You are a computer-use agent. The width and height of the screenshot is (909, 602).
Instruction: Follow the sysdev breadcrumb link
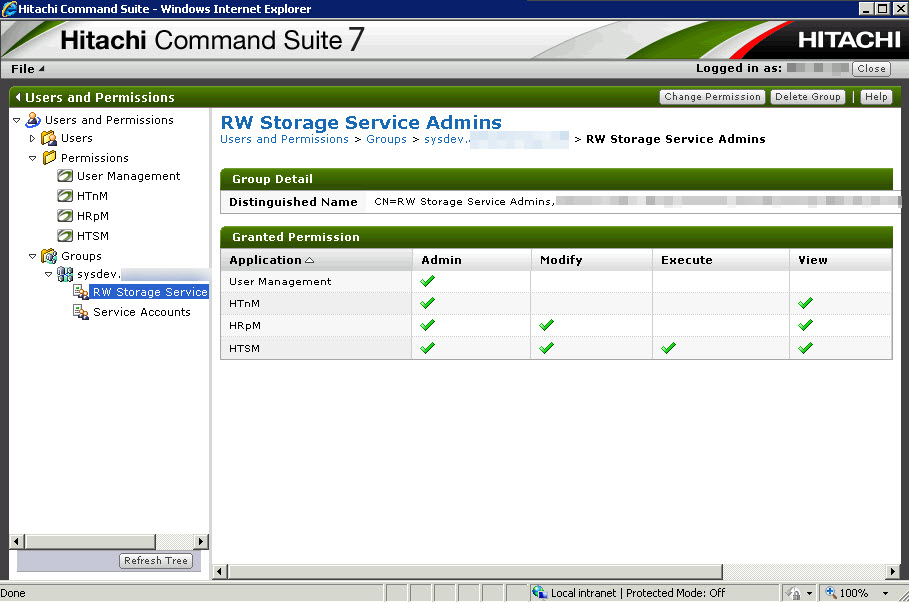click(446, 139)
